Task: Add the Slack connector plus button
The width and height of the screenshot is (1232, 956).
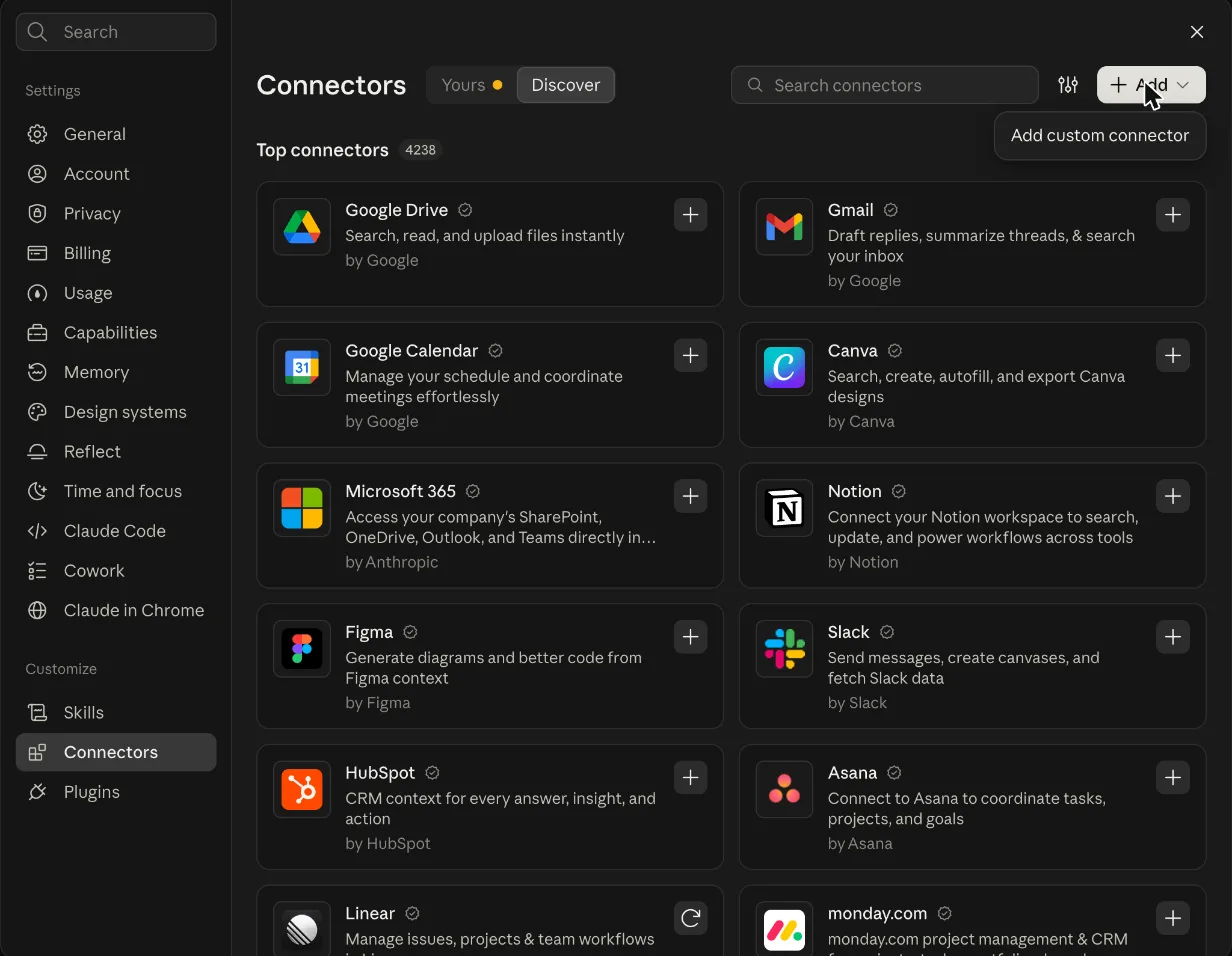Action: (x=1173, y=637)
